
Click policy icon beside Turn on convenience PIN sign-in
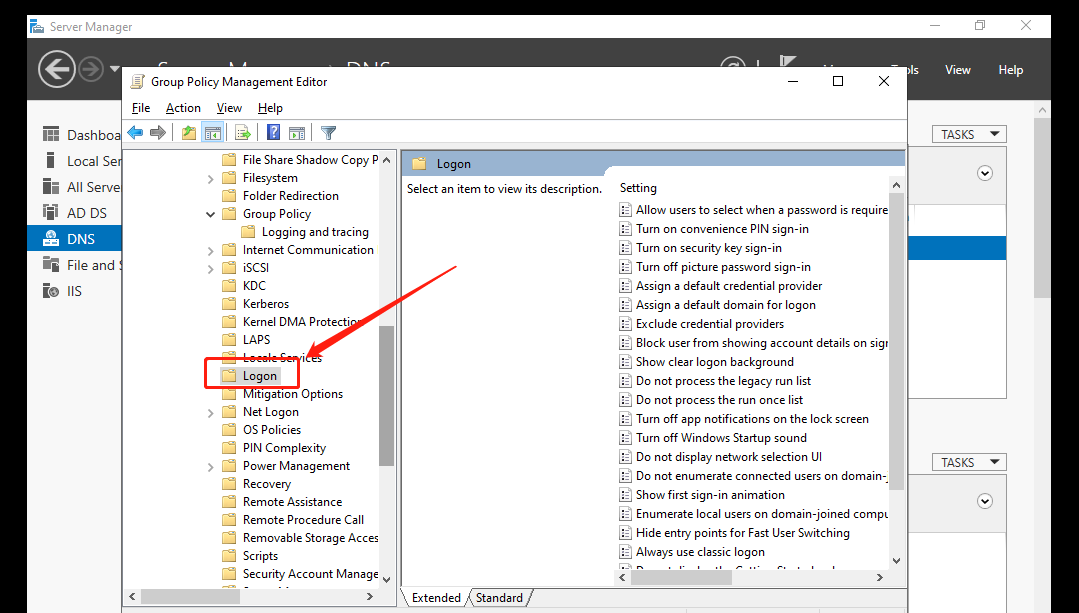[626, 228]
